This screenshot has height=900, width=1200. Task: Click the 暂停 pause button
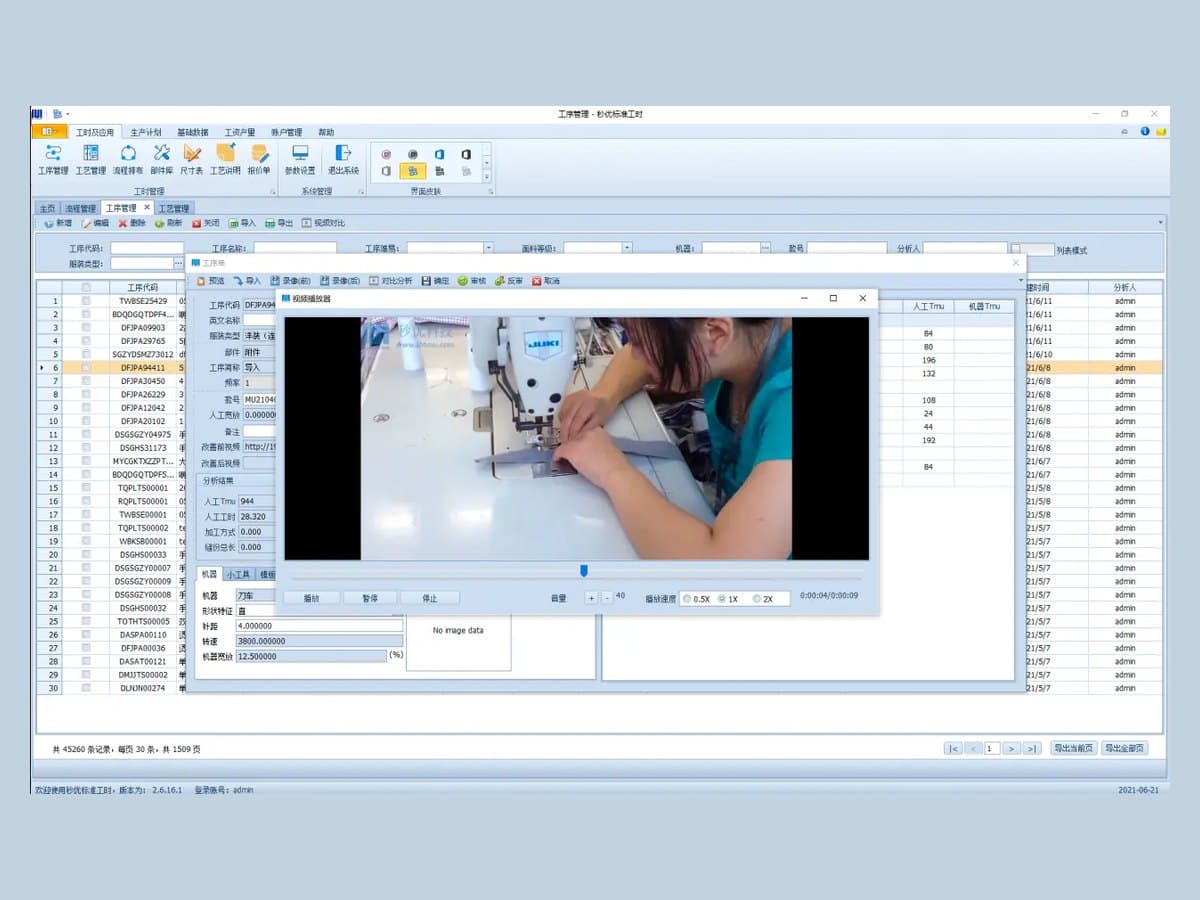369,598
